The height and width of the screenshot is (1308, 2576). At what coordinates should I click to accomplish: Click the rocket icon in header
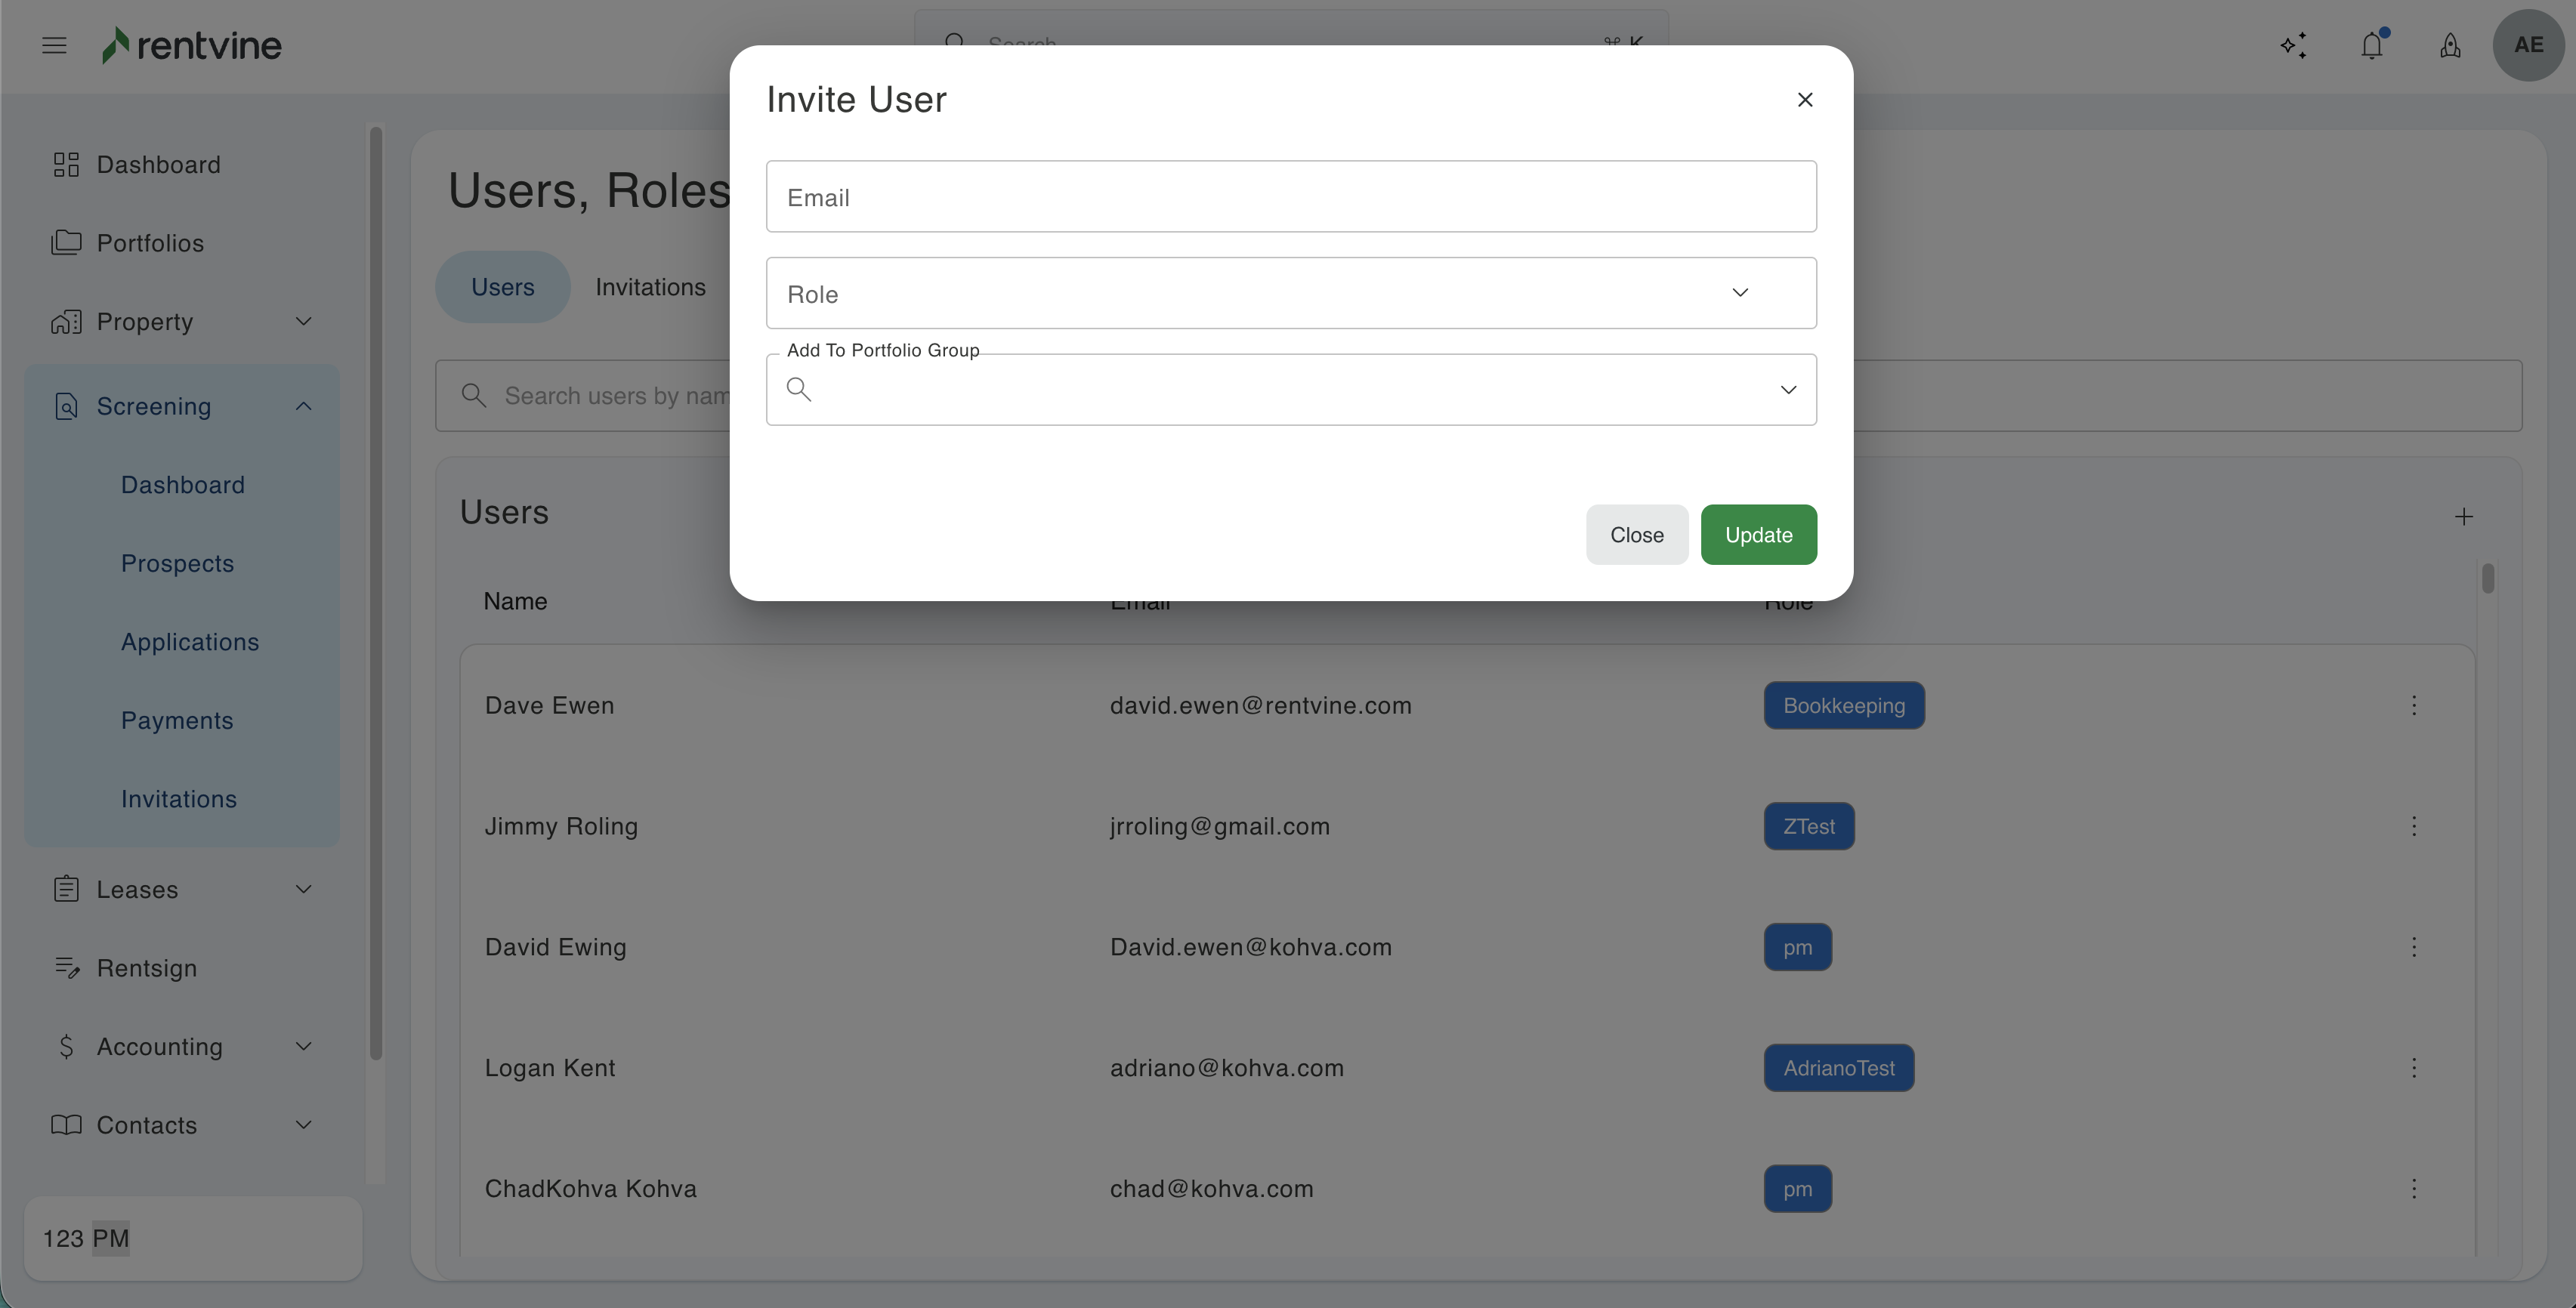[x=2450, y=45]
